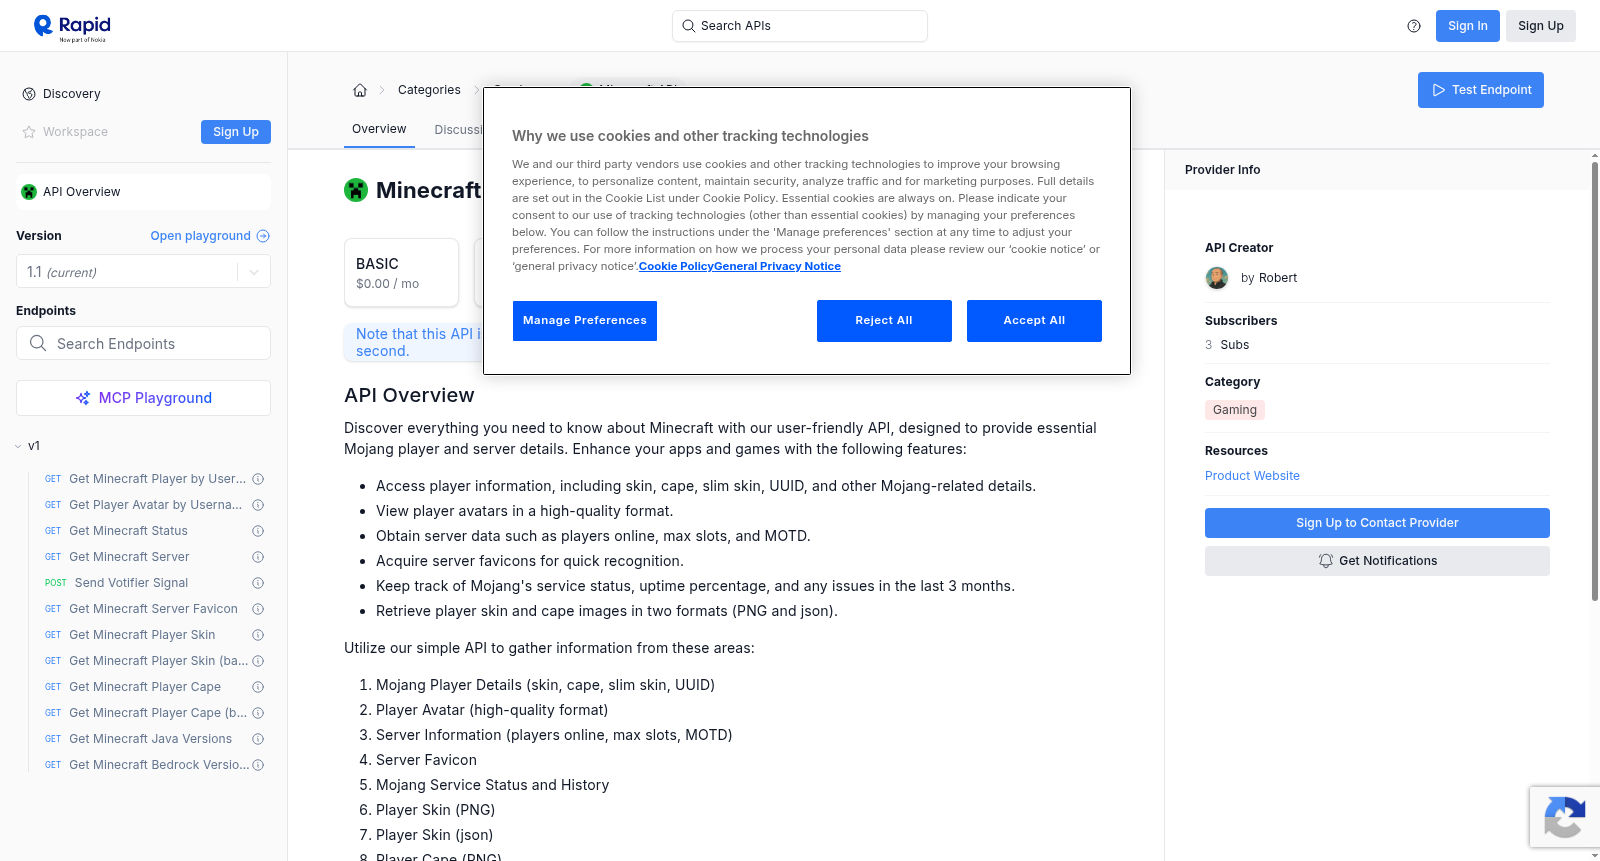The height and width of the screenshot is (861, 1600).
Task: Select the Categories breadcrumb
Action: pos(429,90)
